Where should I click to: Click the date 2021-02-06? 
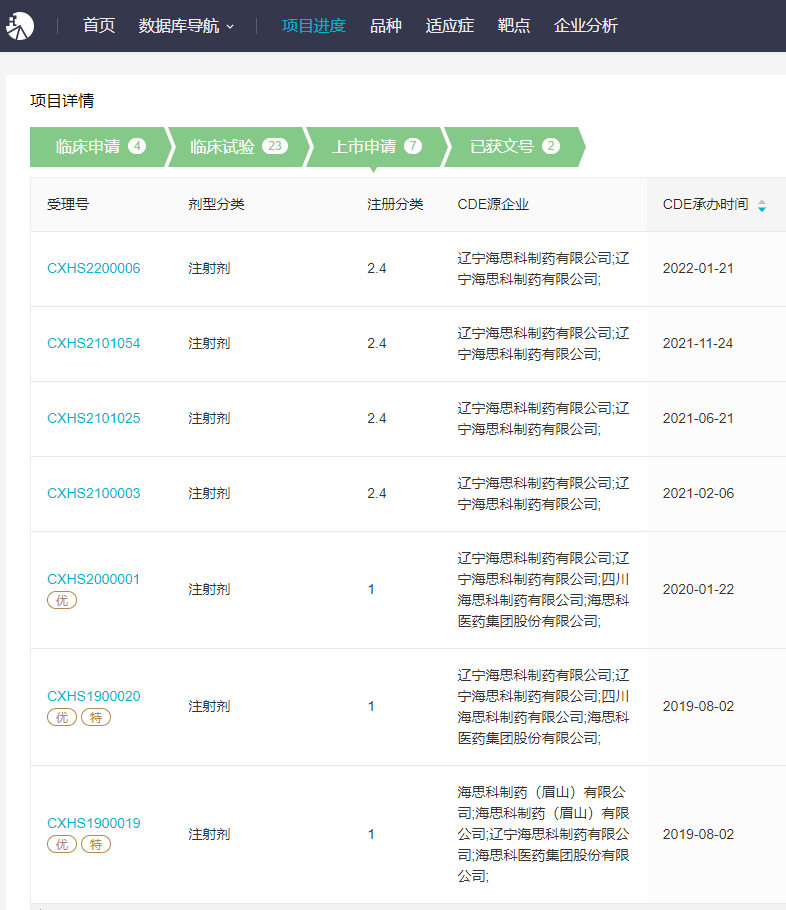click(698, 493)
